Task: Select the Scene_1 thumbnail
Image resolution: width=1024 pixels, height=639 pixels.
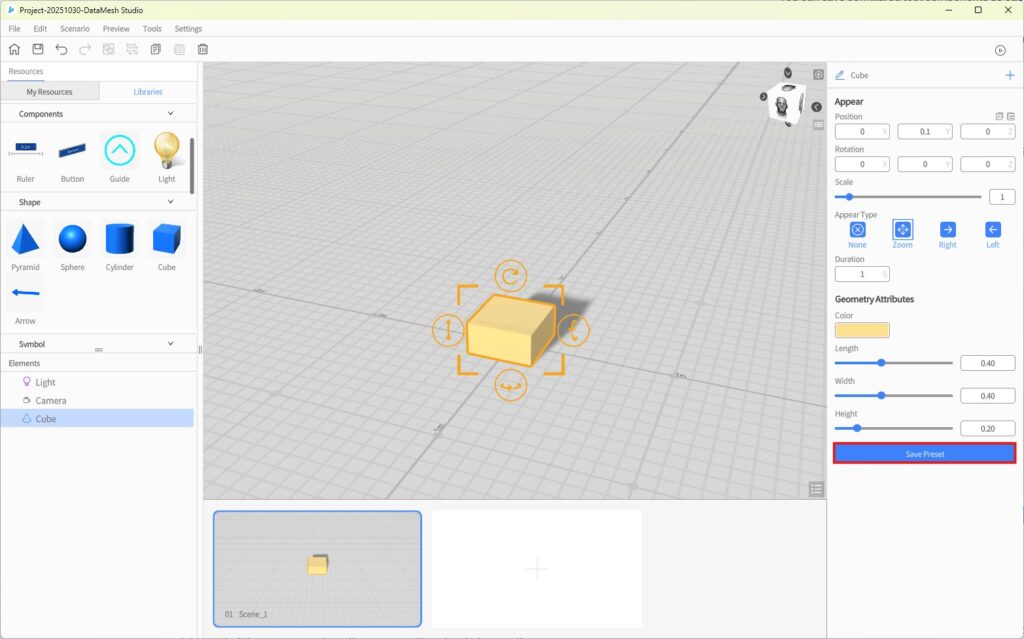Action: (x=317, y=568)
